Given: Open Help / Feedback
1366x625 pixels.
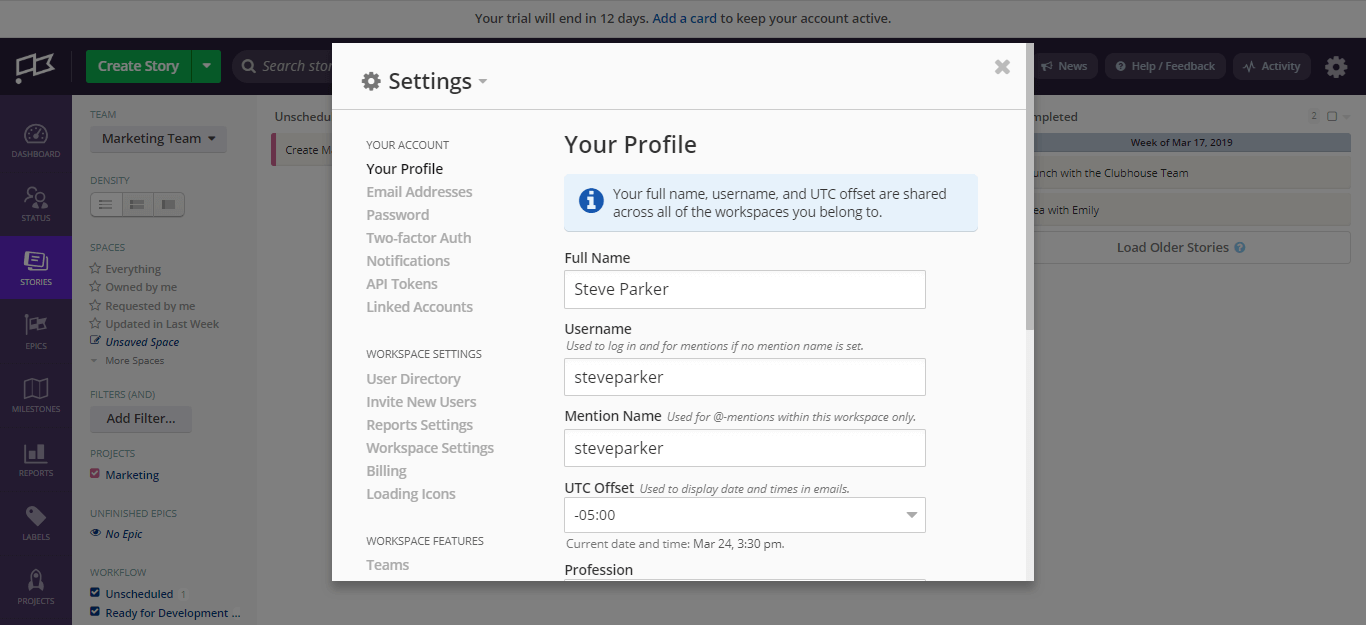Looking at the screenshot, I should click(x=1165, y=67).
